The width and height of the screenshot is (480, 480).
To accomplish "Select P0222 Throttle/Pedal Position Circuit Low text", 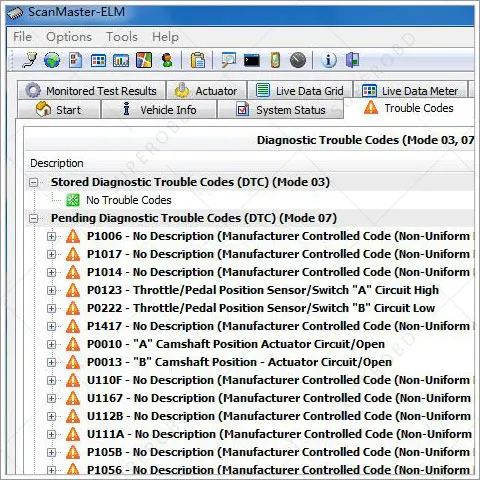I will point(261,308).
